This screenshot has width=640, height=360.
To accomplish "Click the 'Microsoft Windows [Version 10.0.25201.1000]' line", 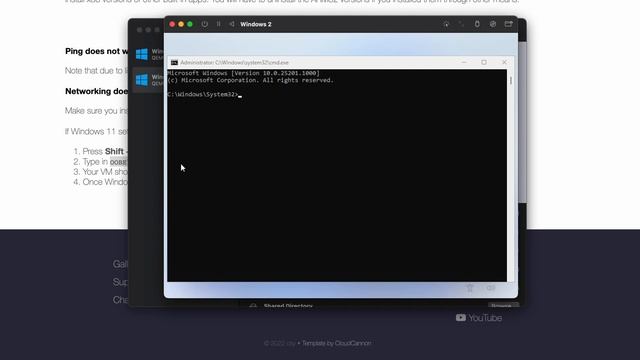I will point(244,73).
